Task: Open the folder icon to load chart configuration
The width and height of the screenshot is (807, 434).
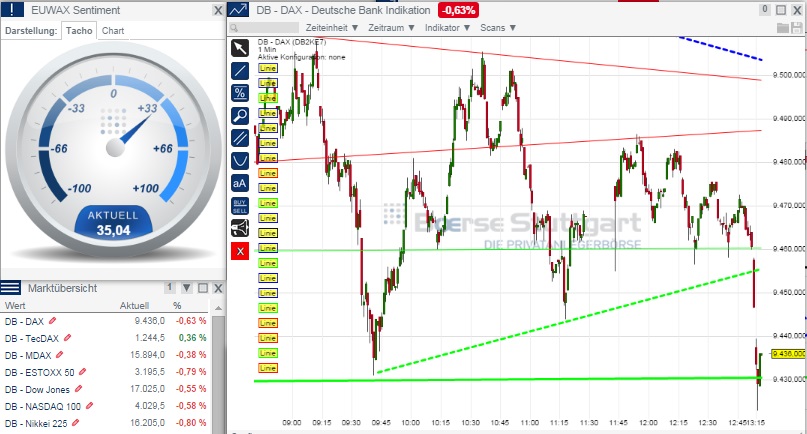Action: 783,28
